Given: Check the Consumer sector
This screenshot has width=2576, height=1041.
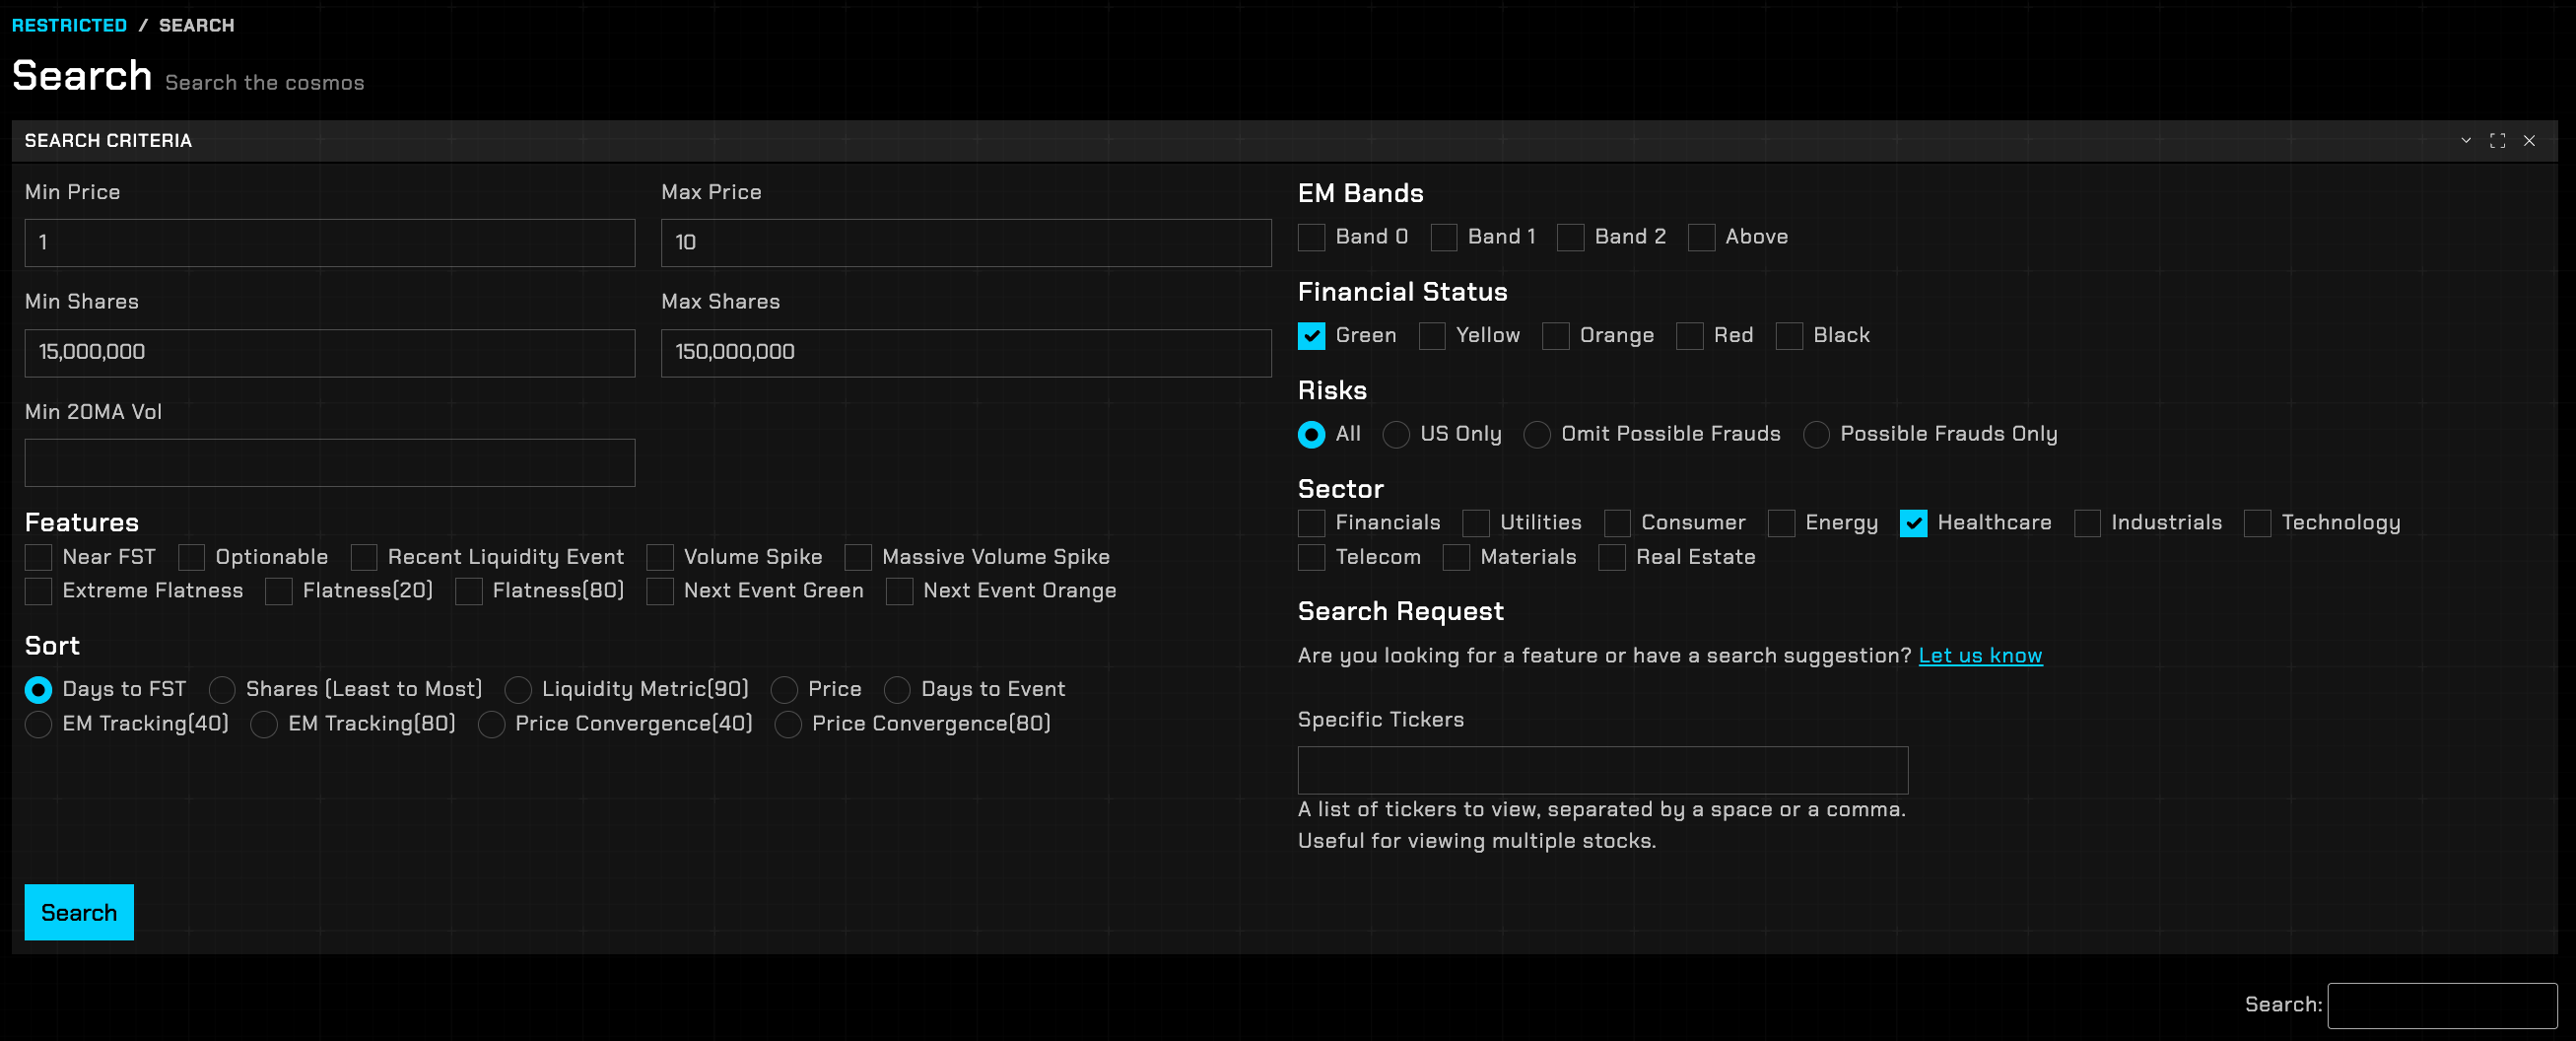Looking at the screenshot, I should 1617,523.
